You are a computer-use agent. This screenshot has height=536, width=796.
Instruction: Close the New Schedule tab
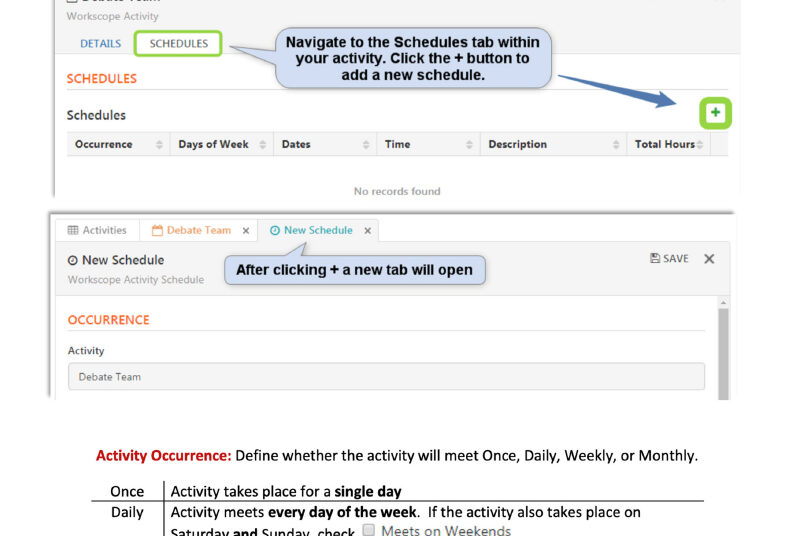[x=367, y=231]
